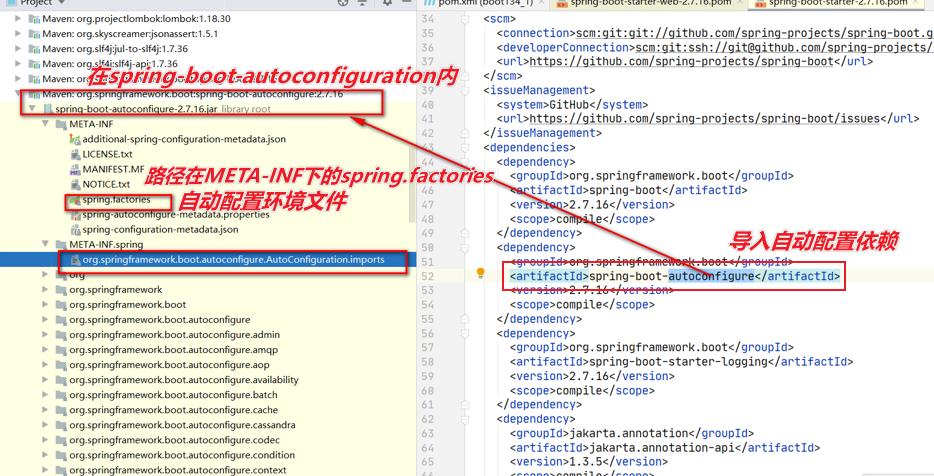
Task: Click the package icon of org.springframework.boot.autoconfigure.availability
Action: pyautogui.click(x=61, y=380)
